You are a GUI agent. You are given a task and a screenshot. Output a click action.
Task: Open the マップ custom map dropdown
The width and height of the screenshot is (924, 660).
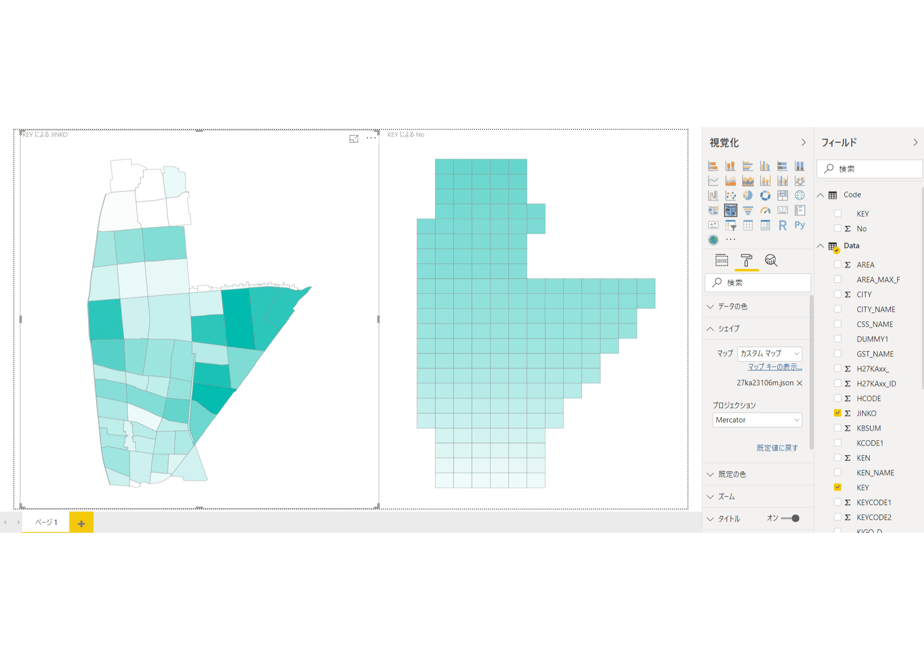(x=770, y=354)
